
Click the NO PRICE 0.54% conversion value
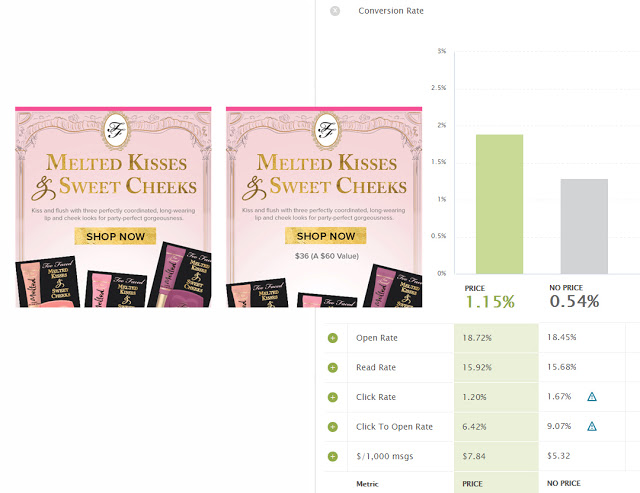574,302
